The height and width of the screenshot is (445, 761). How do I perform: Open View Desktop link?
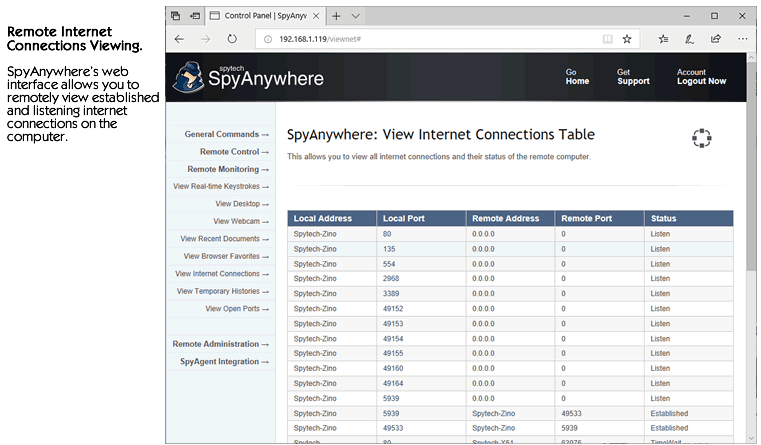coord(242,204)
